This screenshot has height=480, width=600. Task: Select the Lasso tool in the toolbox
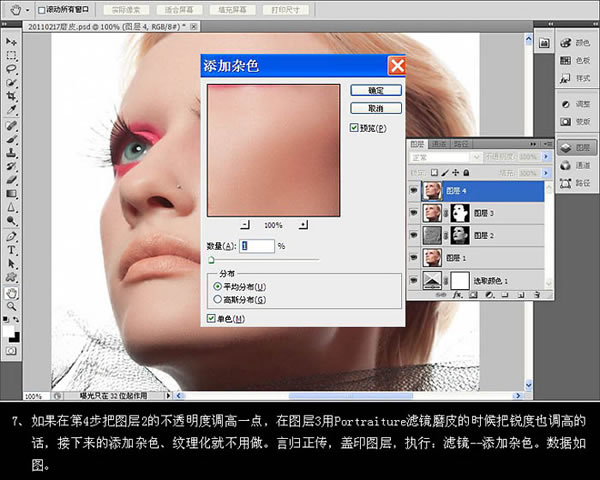[x=11, y=69]
